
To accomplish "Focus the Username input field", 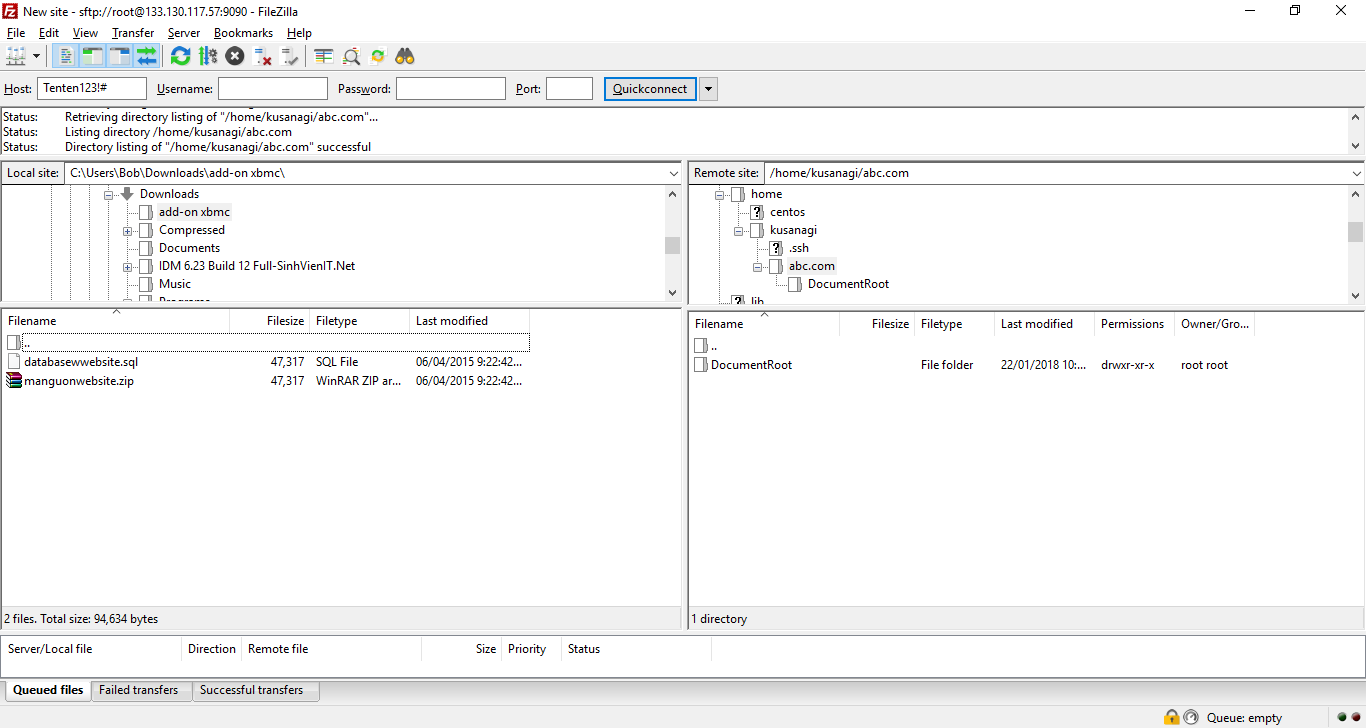I will [273, 89].
